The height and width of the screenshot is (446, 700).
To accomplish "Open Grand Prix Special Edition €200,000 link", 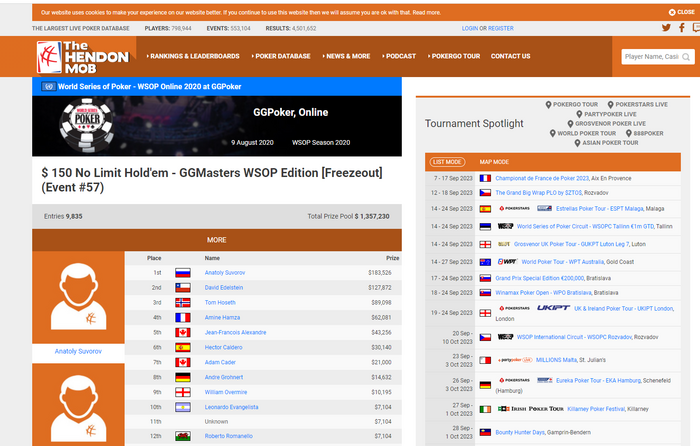I will pyautogui.click(x=539, y=278).
